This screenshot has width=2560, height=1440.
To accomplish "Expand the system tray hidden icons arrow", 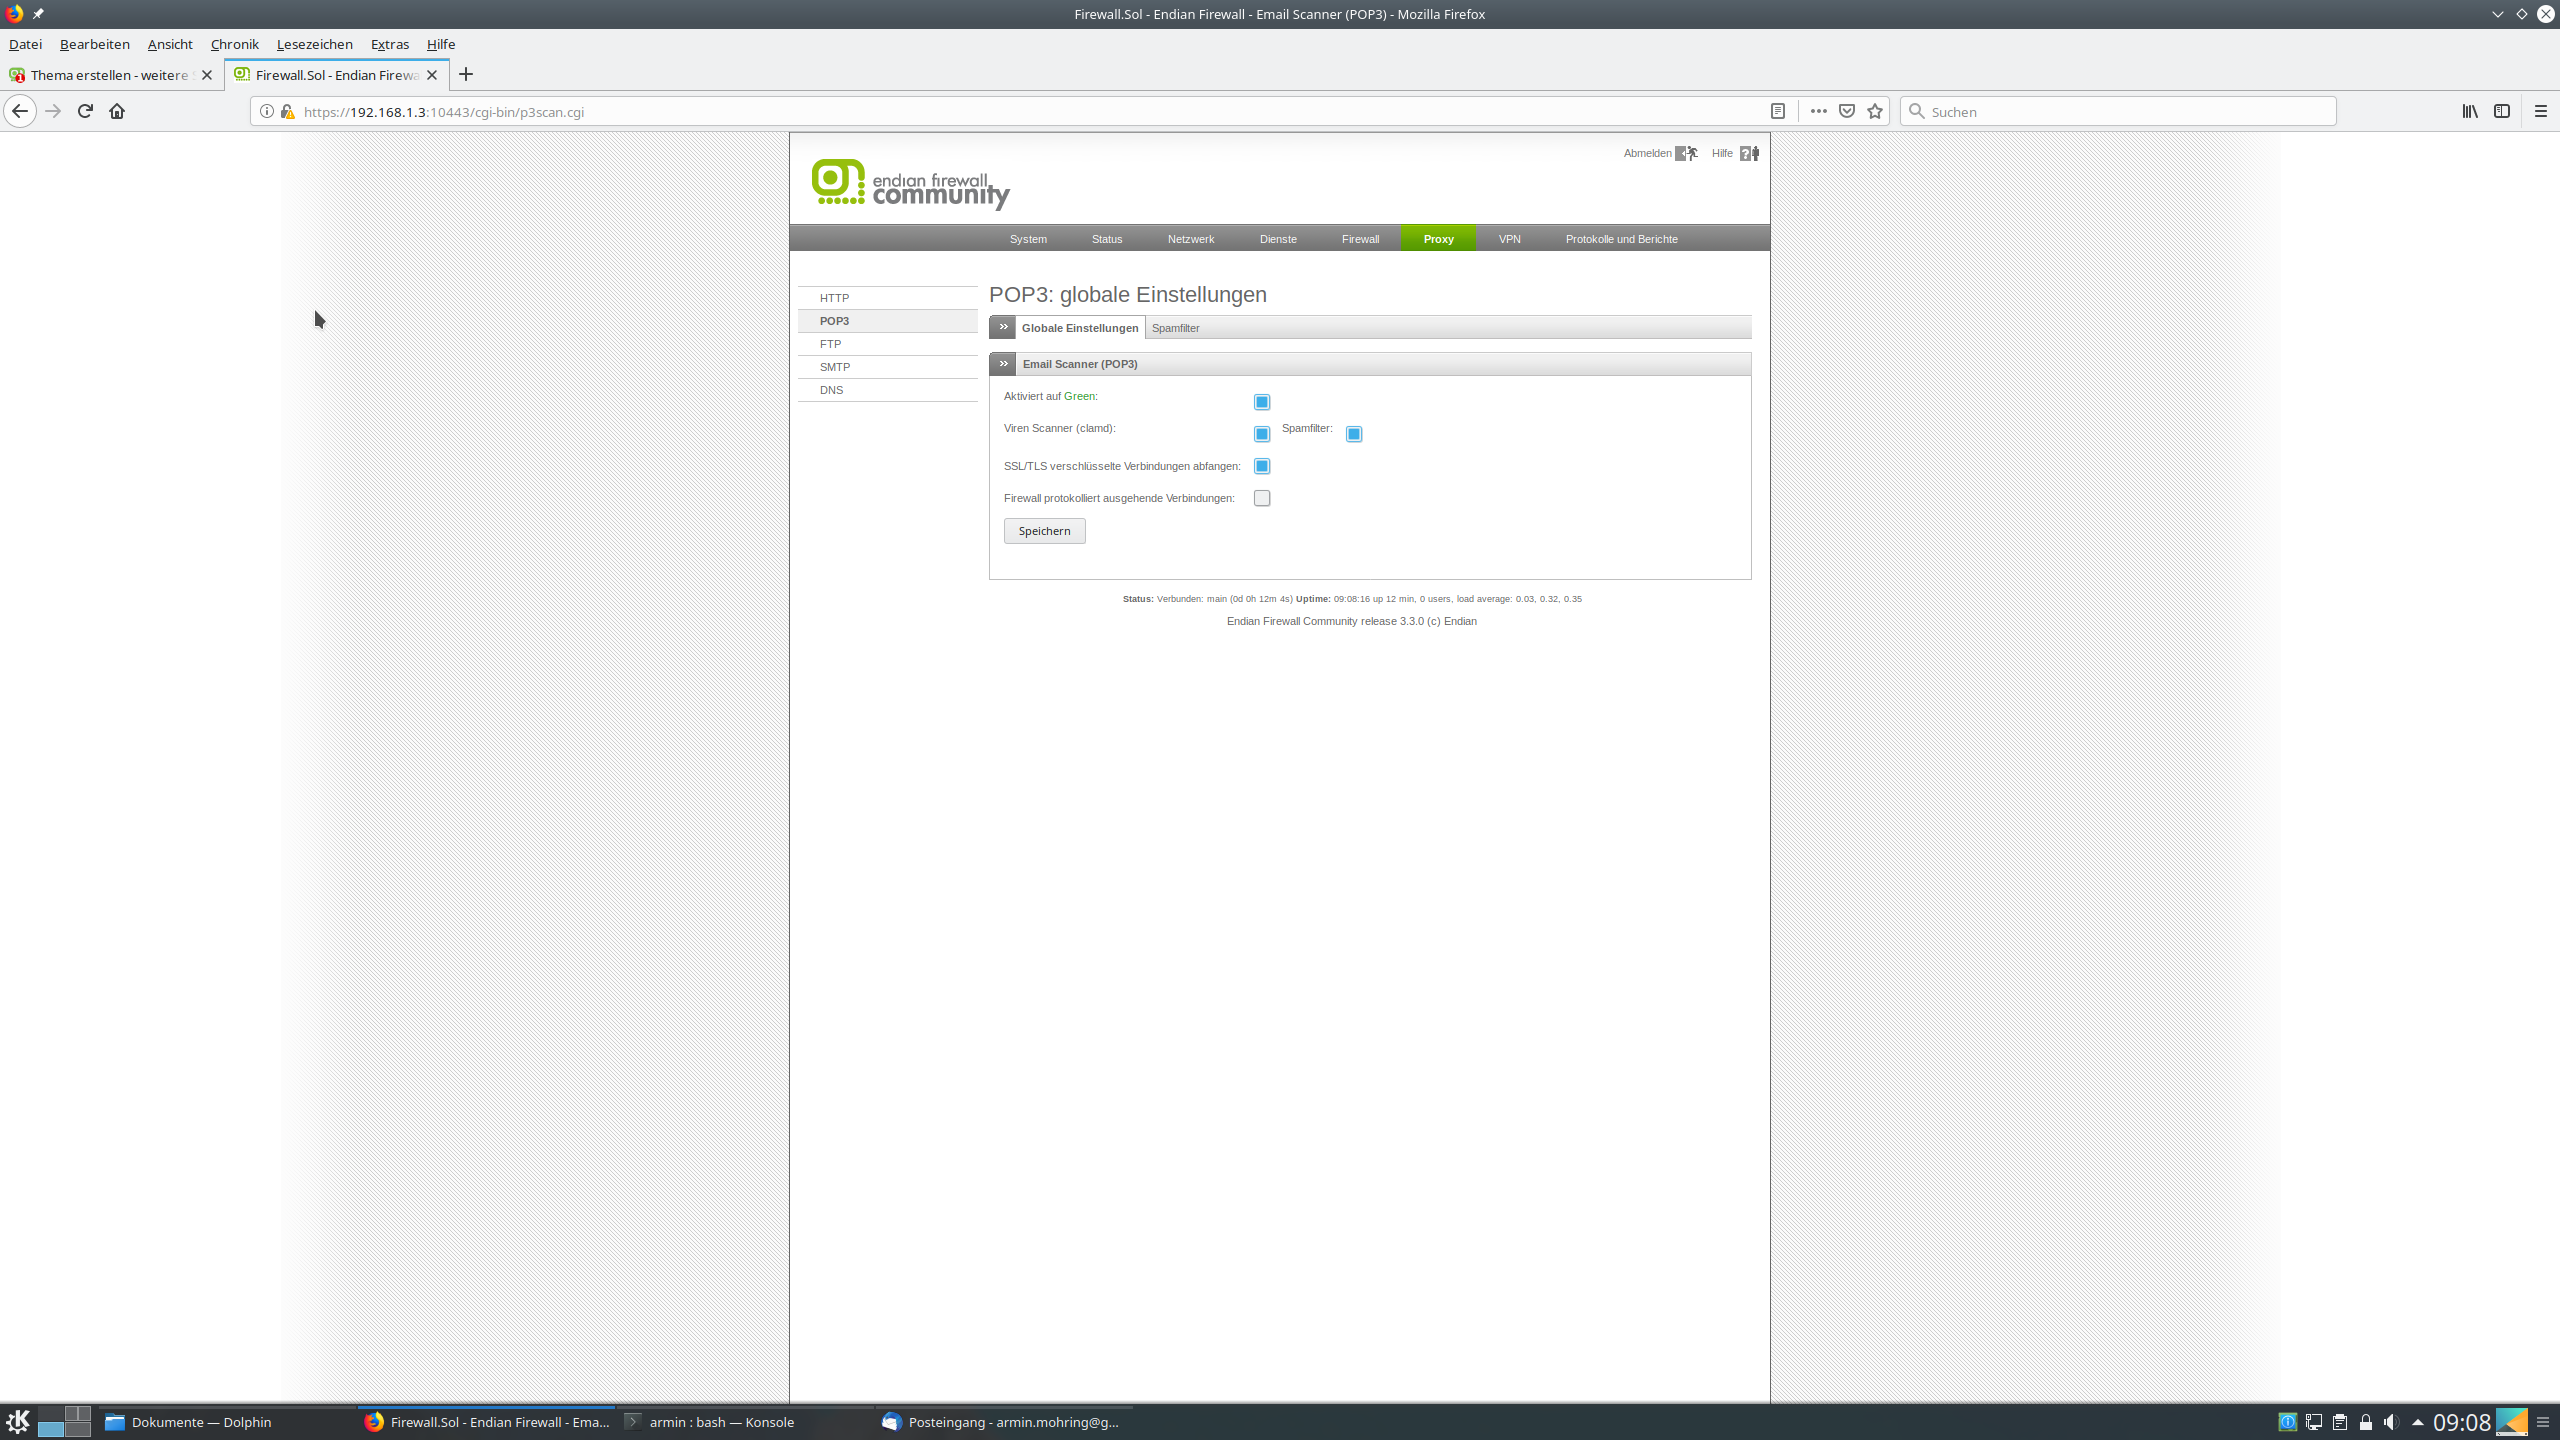I will click(x=2418, y=1422).
